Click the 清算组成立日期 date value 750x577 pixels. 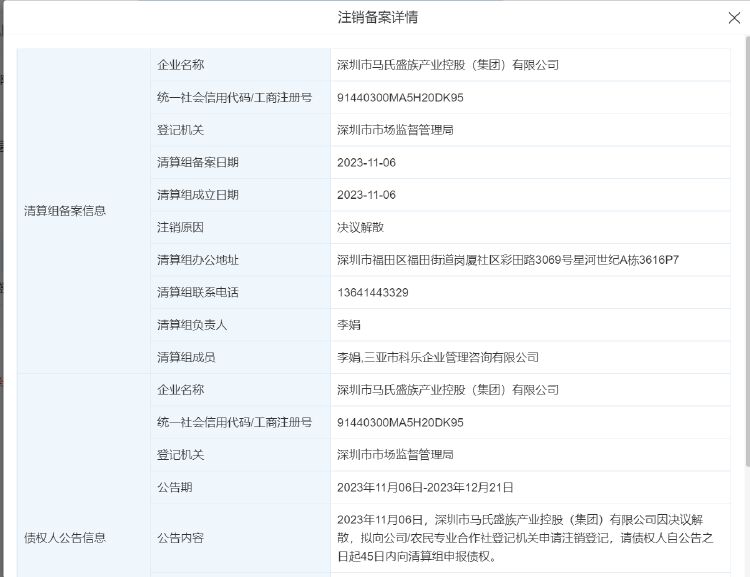click(366, 195)
